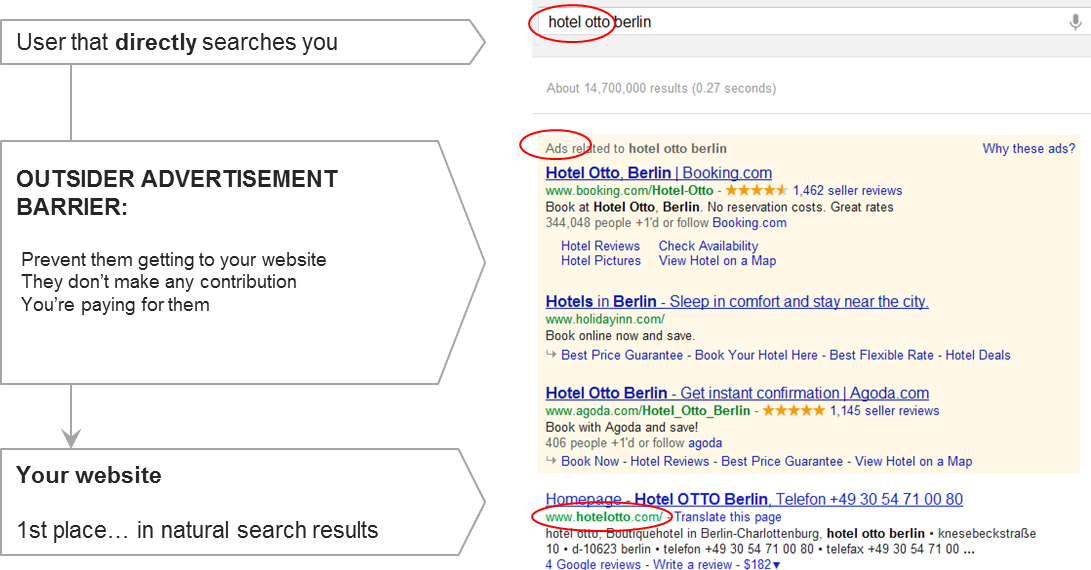Open the Hotel Otto Berlin Agoda.com ad title
This screenshot has height=570, width=1091.
tap(737, 393)
